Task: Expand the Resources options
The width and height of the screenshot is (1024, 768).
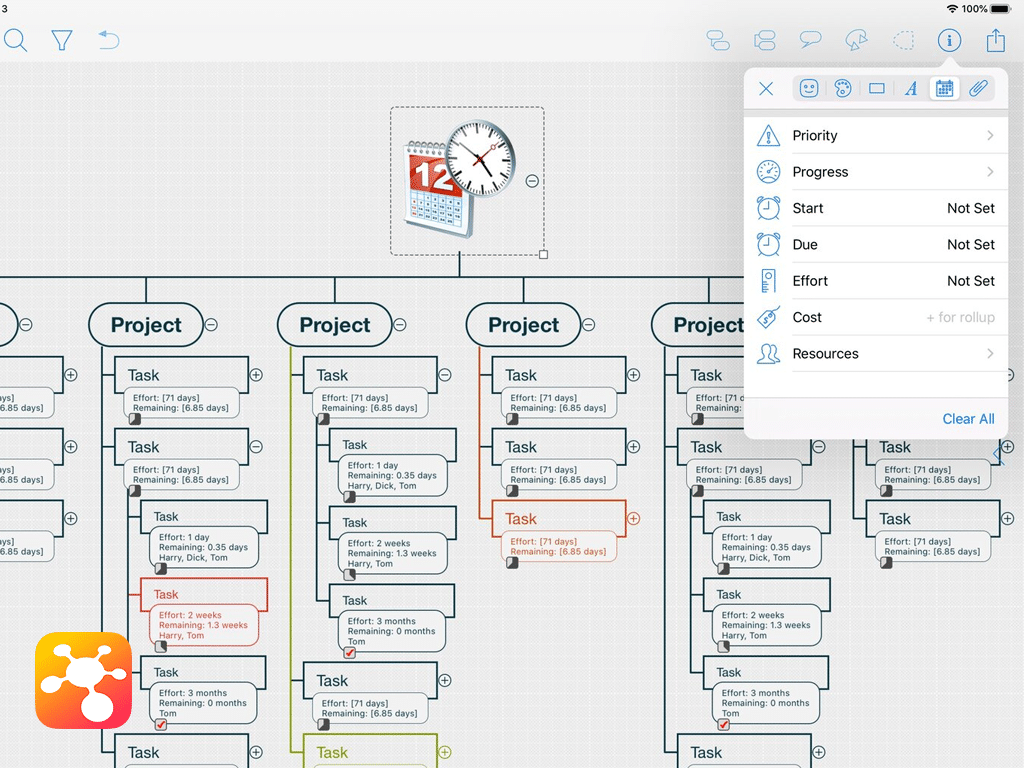Action: tap(876, 354)
